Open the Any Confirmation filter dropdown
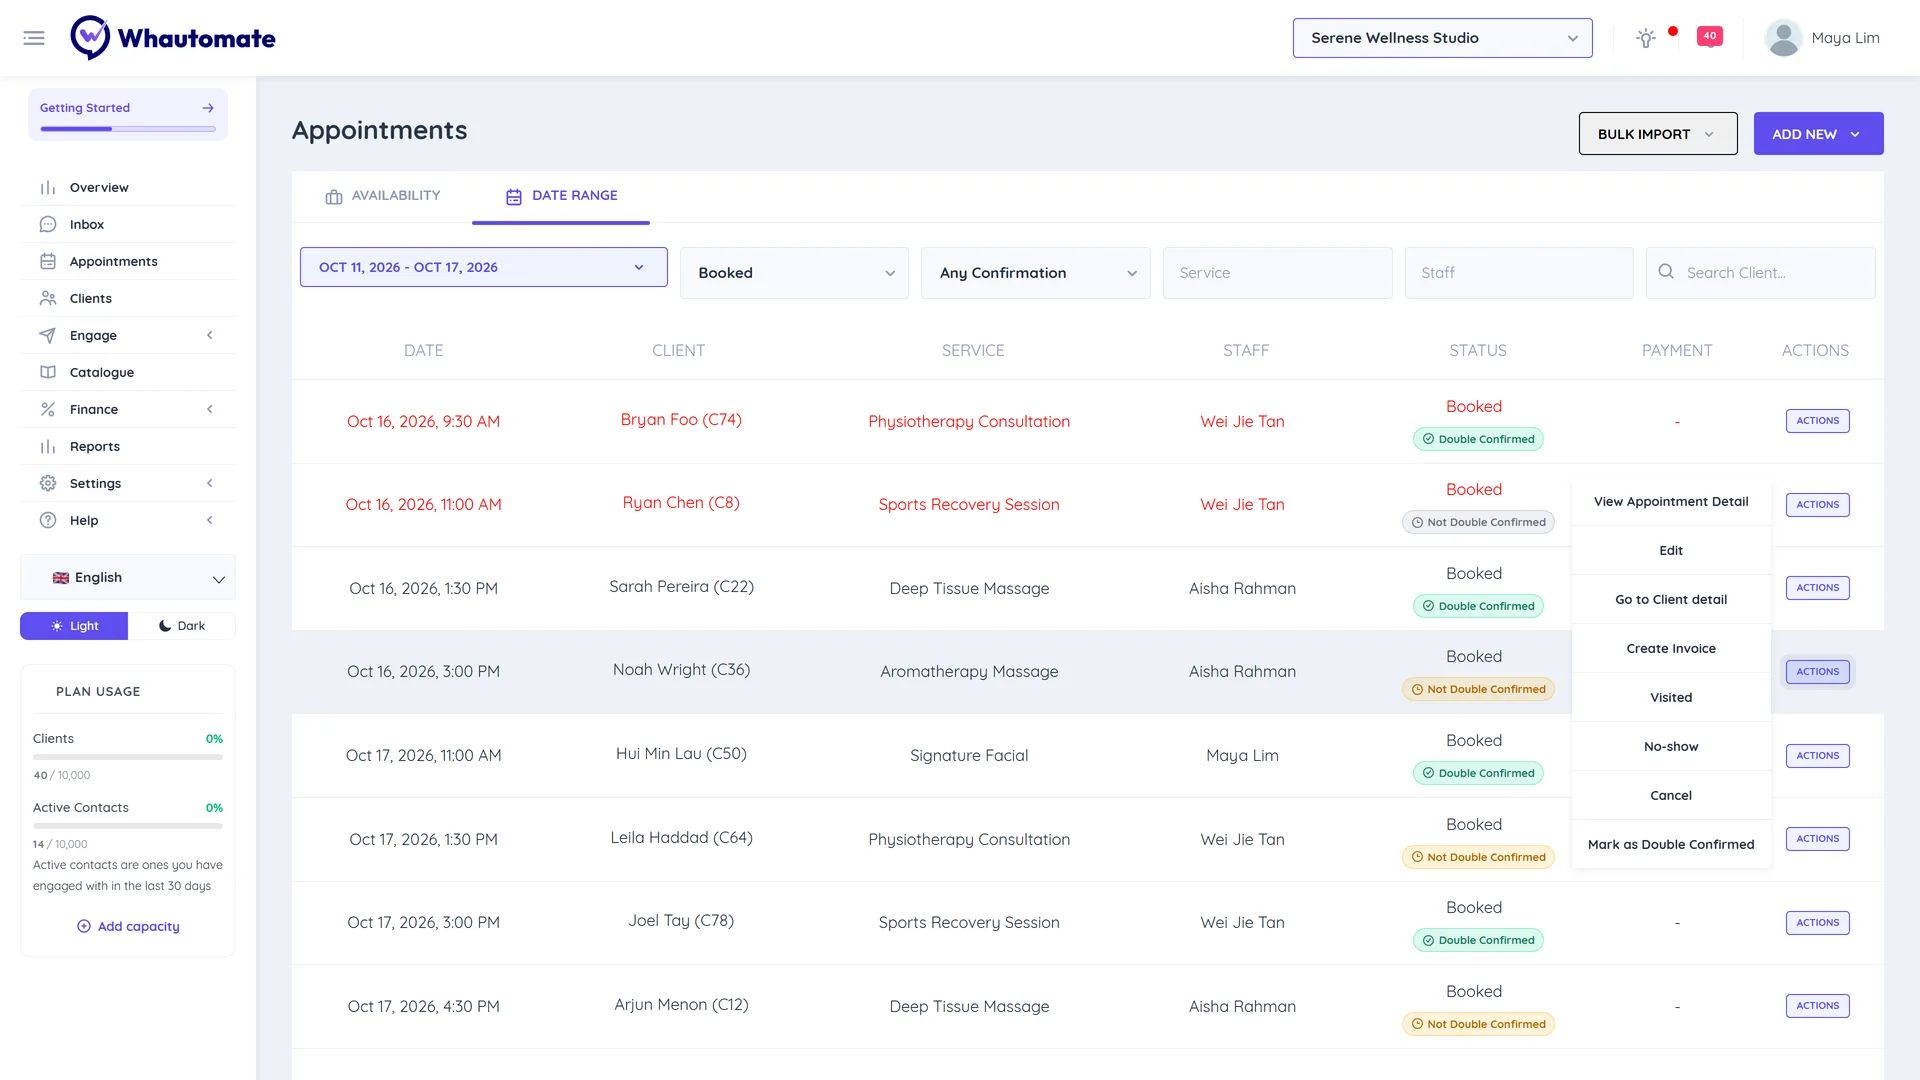The width and height of the screenshot is (1920, 1080). coord(1036,273)
